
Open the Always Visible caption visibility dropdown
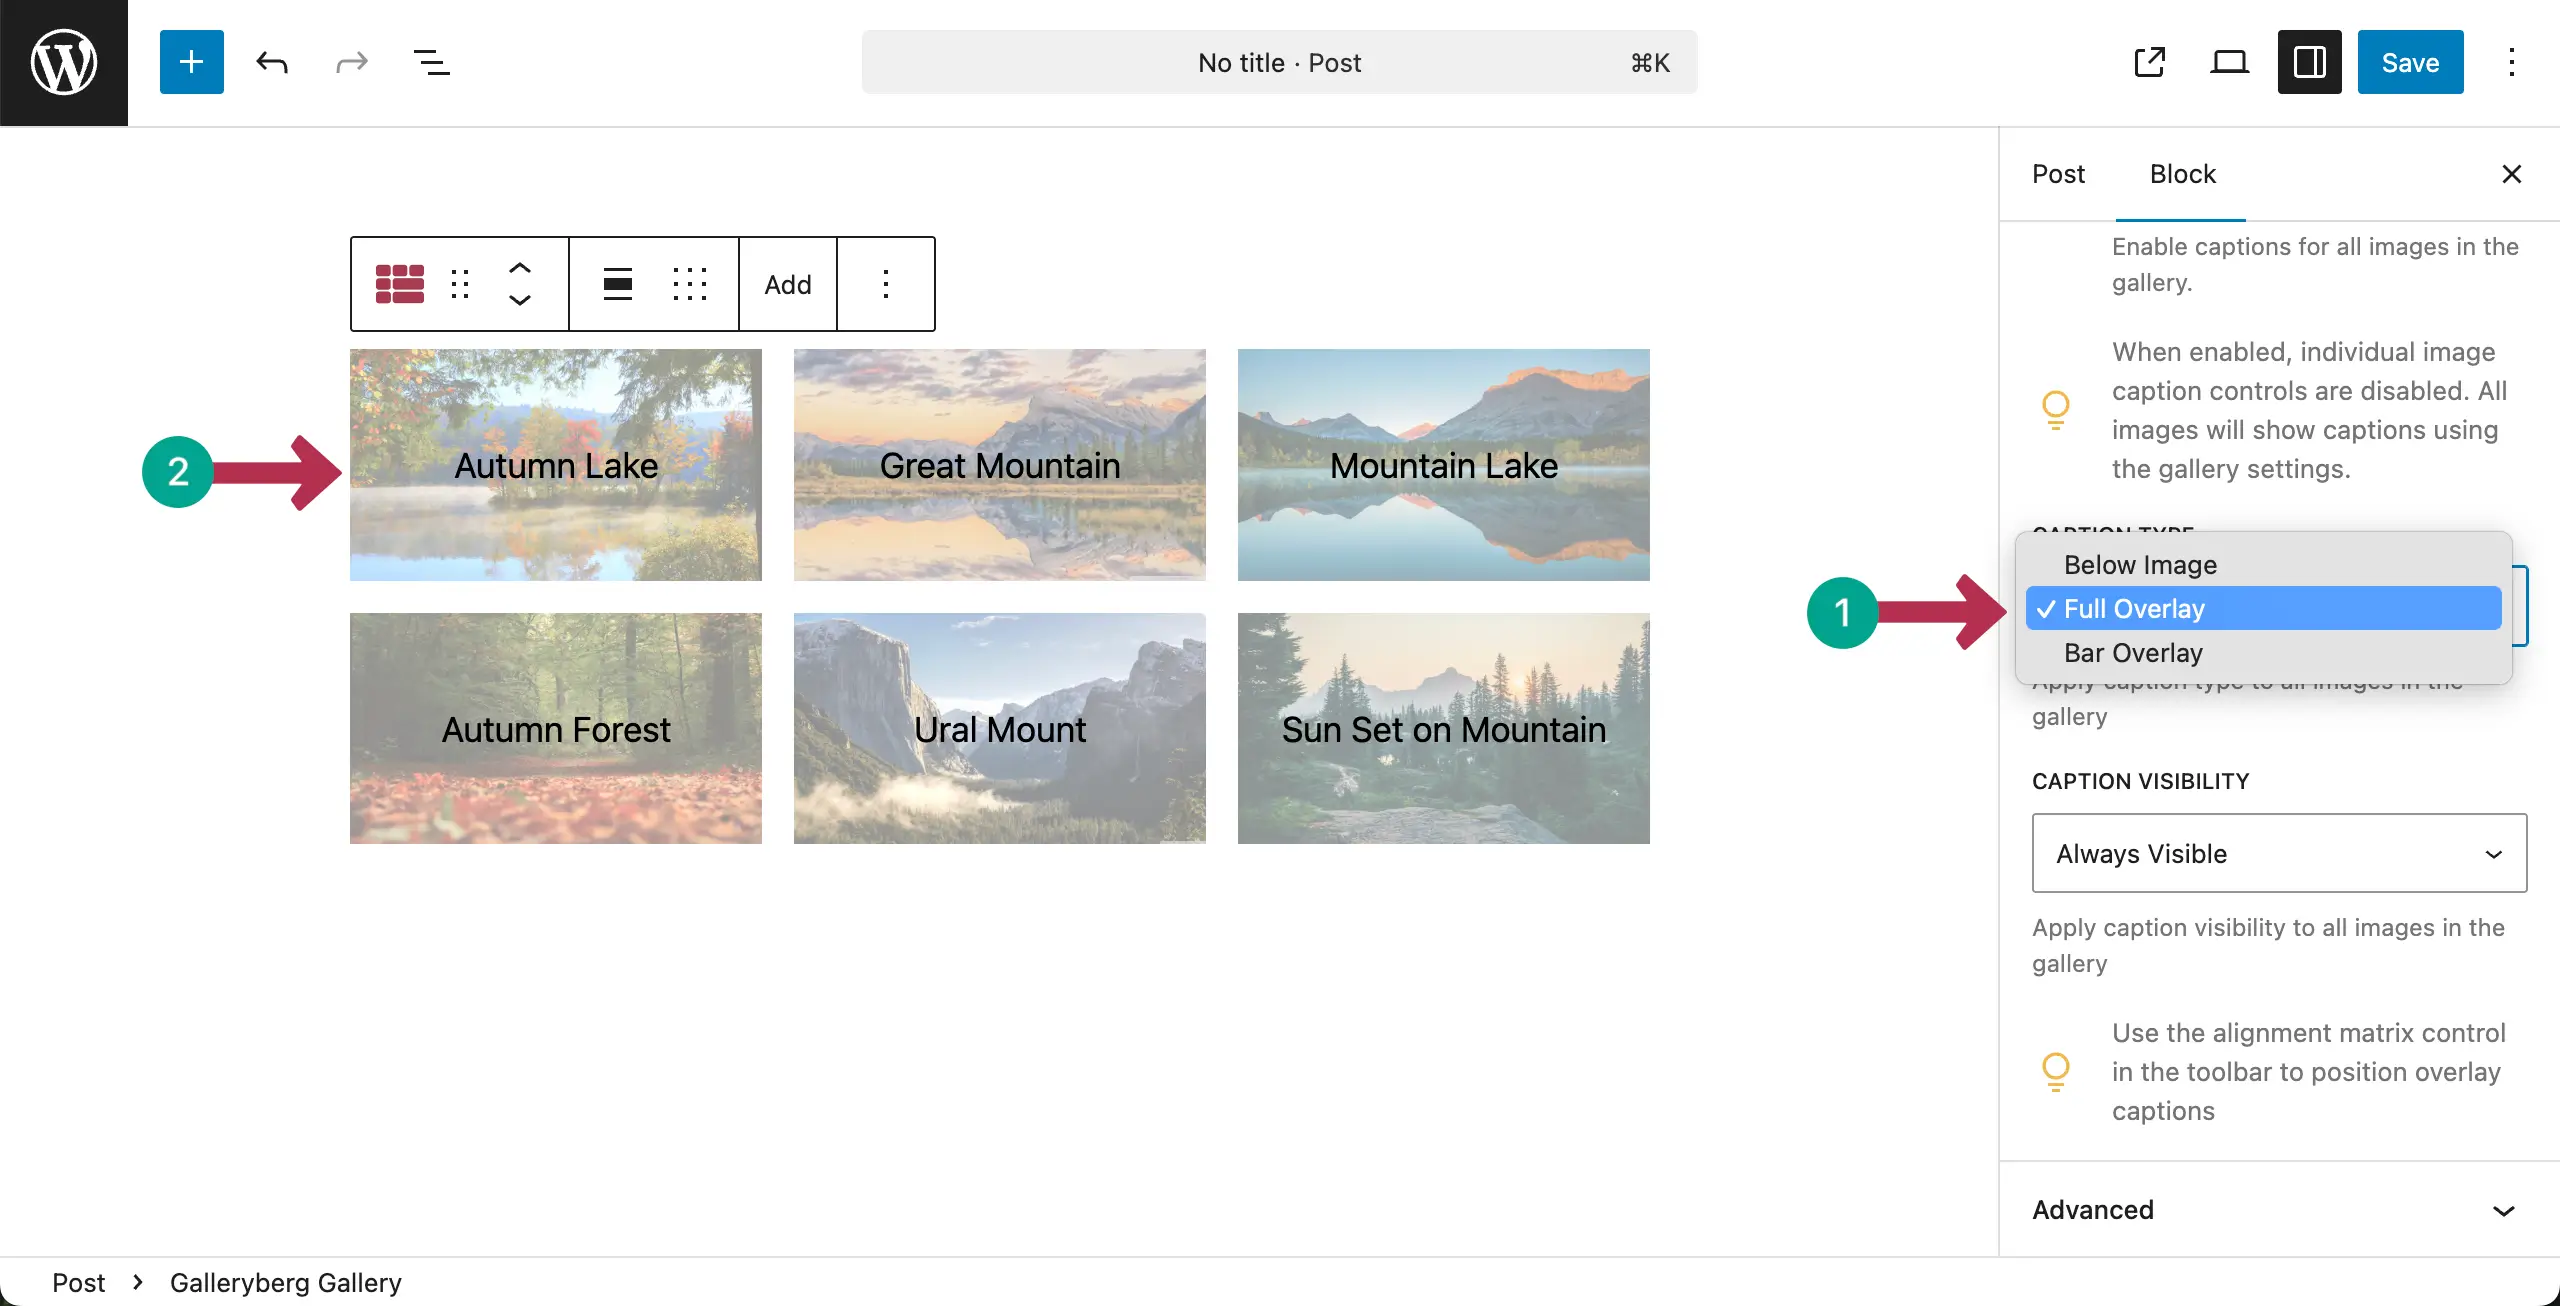(x=2277, y=853)
